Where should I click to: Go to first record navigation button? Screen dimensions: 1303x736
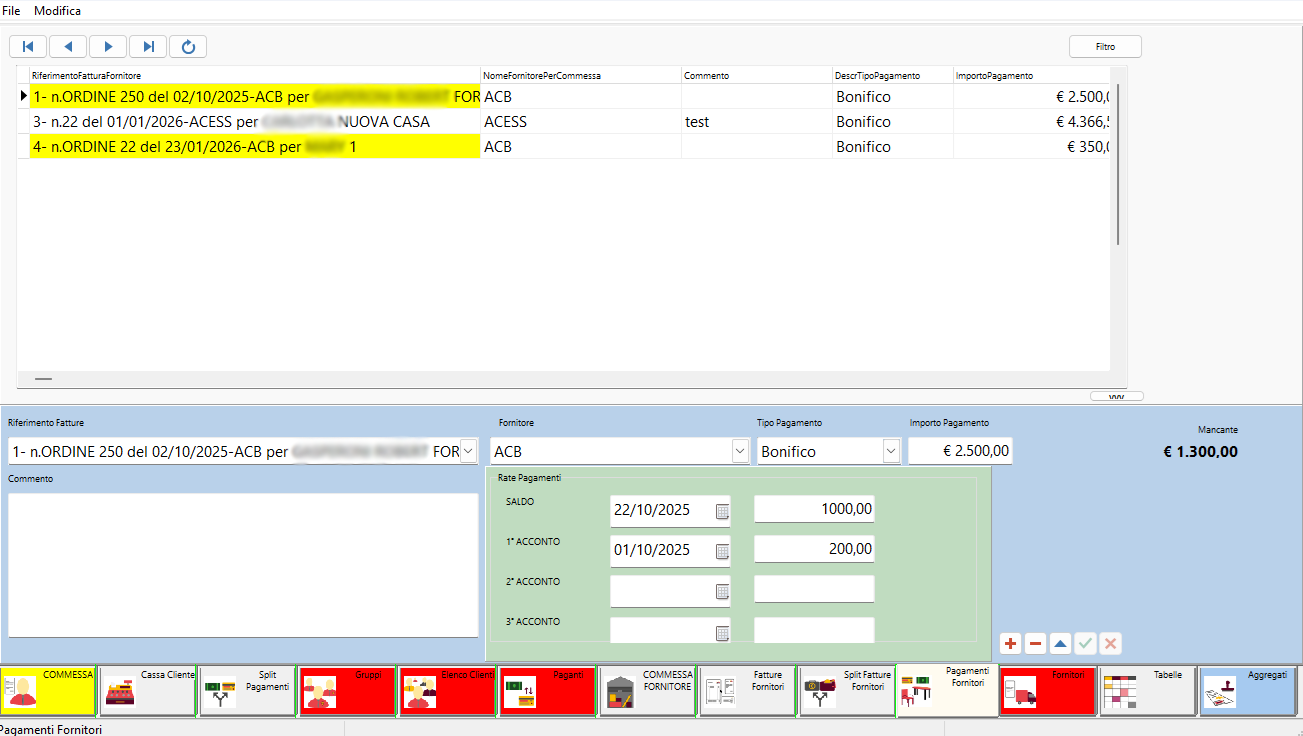point(28,46)
